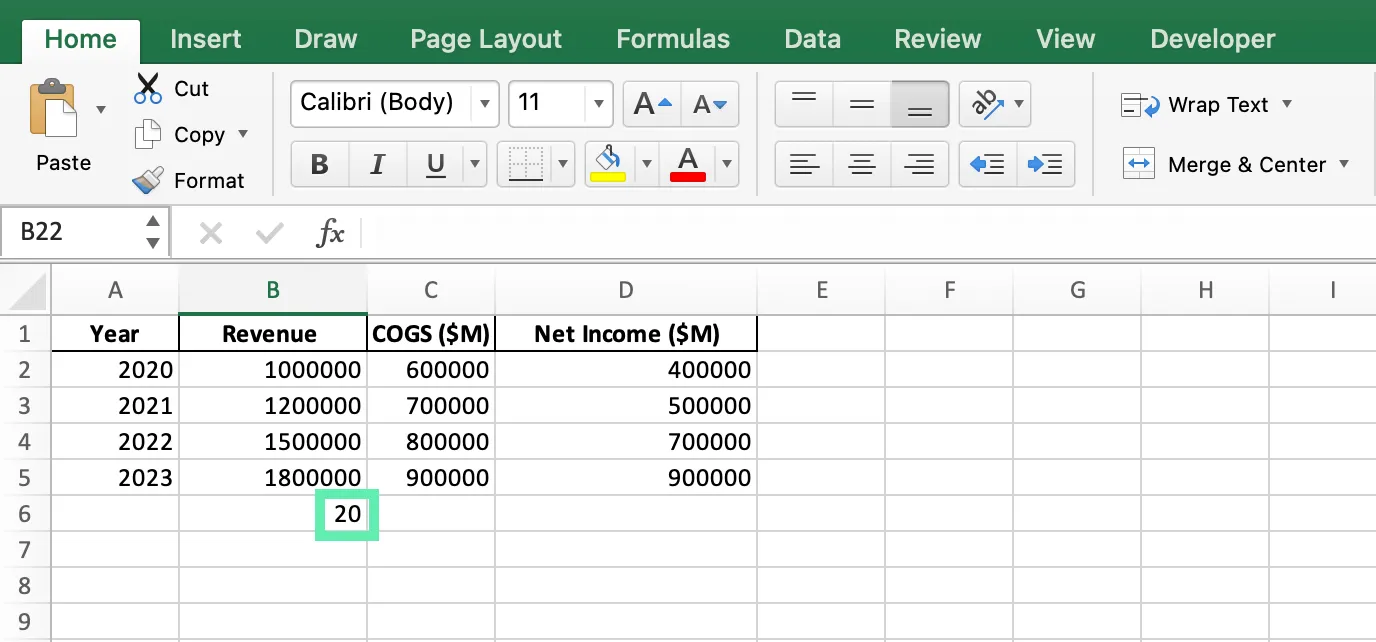The image size is (1376, 642).
Task: Apply yellow fill color bucket
Action: click(x=608, y=164)
